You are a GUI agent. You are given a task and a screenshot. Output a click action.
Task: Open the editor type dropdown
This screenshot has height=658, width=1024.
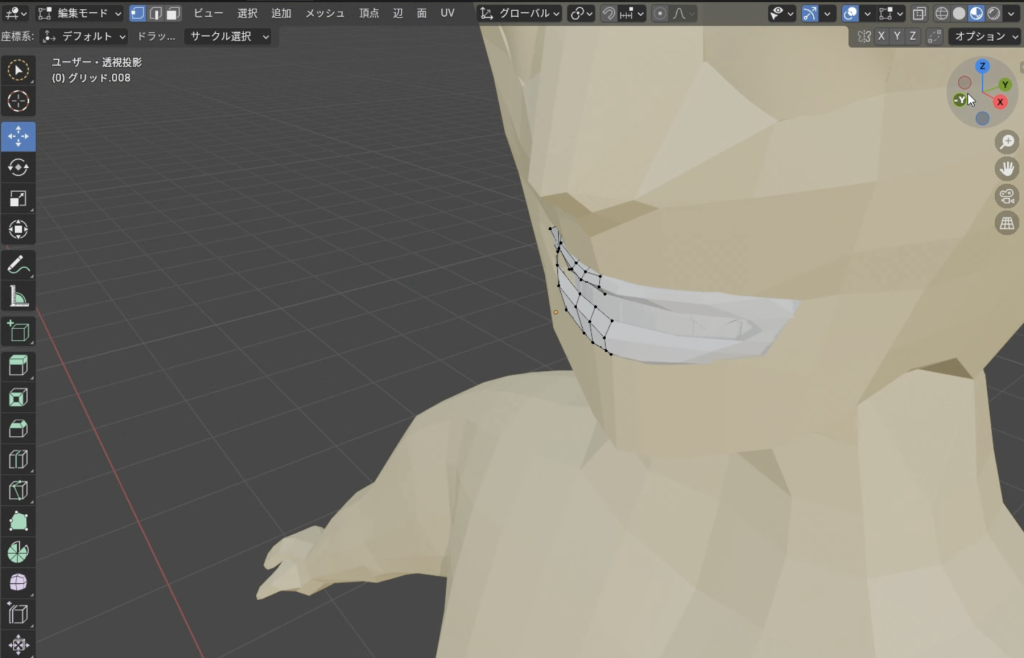coord(16,13)
